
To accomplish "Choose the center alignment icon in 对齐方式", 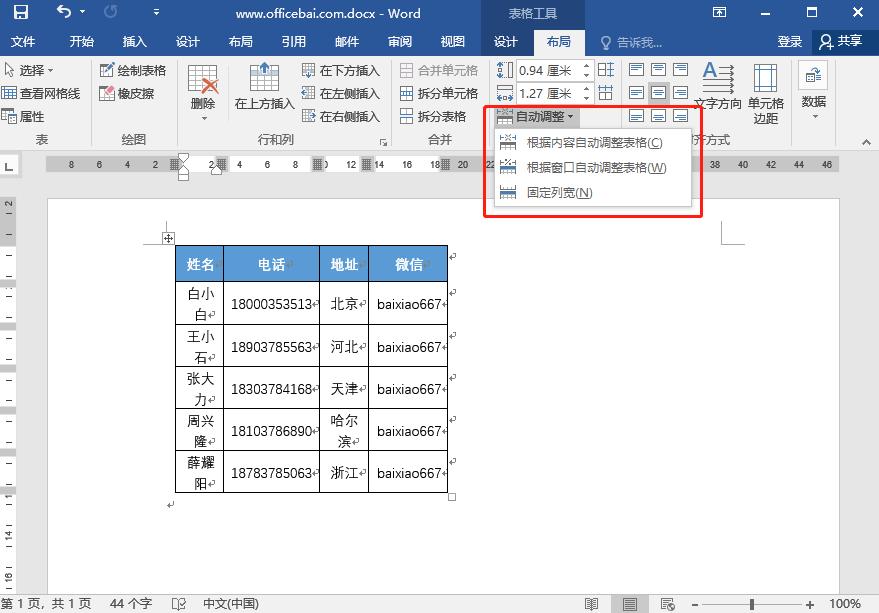I will point(658,92).
